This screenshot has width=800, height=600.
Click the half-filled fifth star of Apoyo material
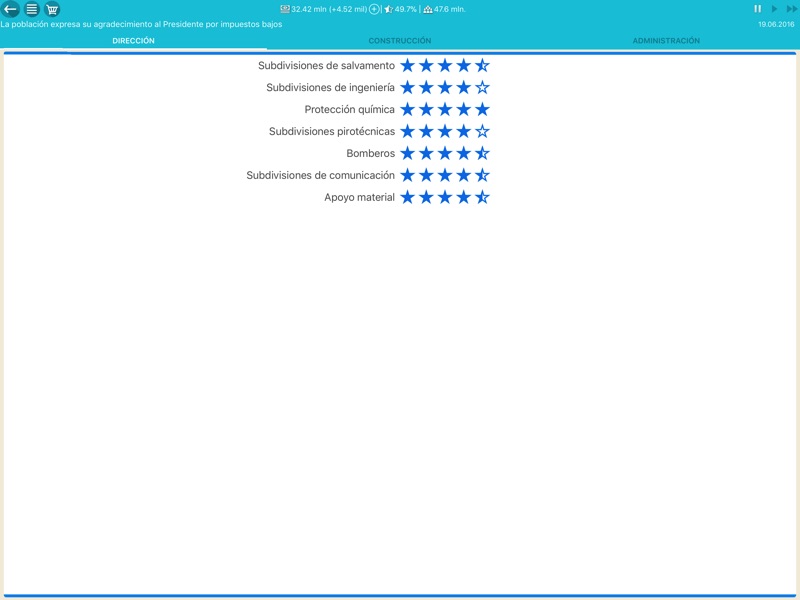click(482, 197)
